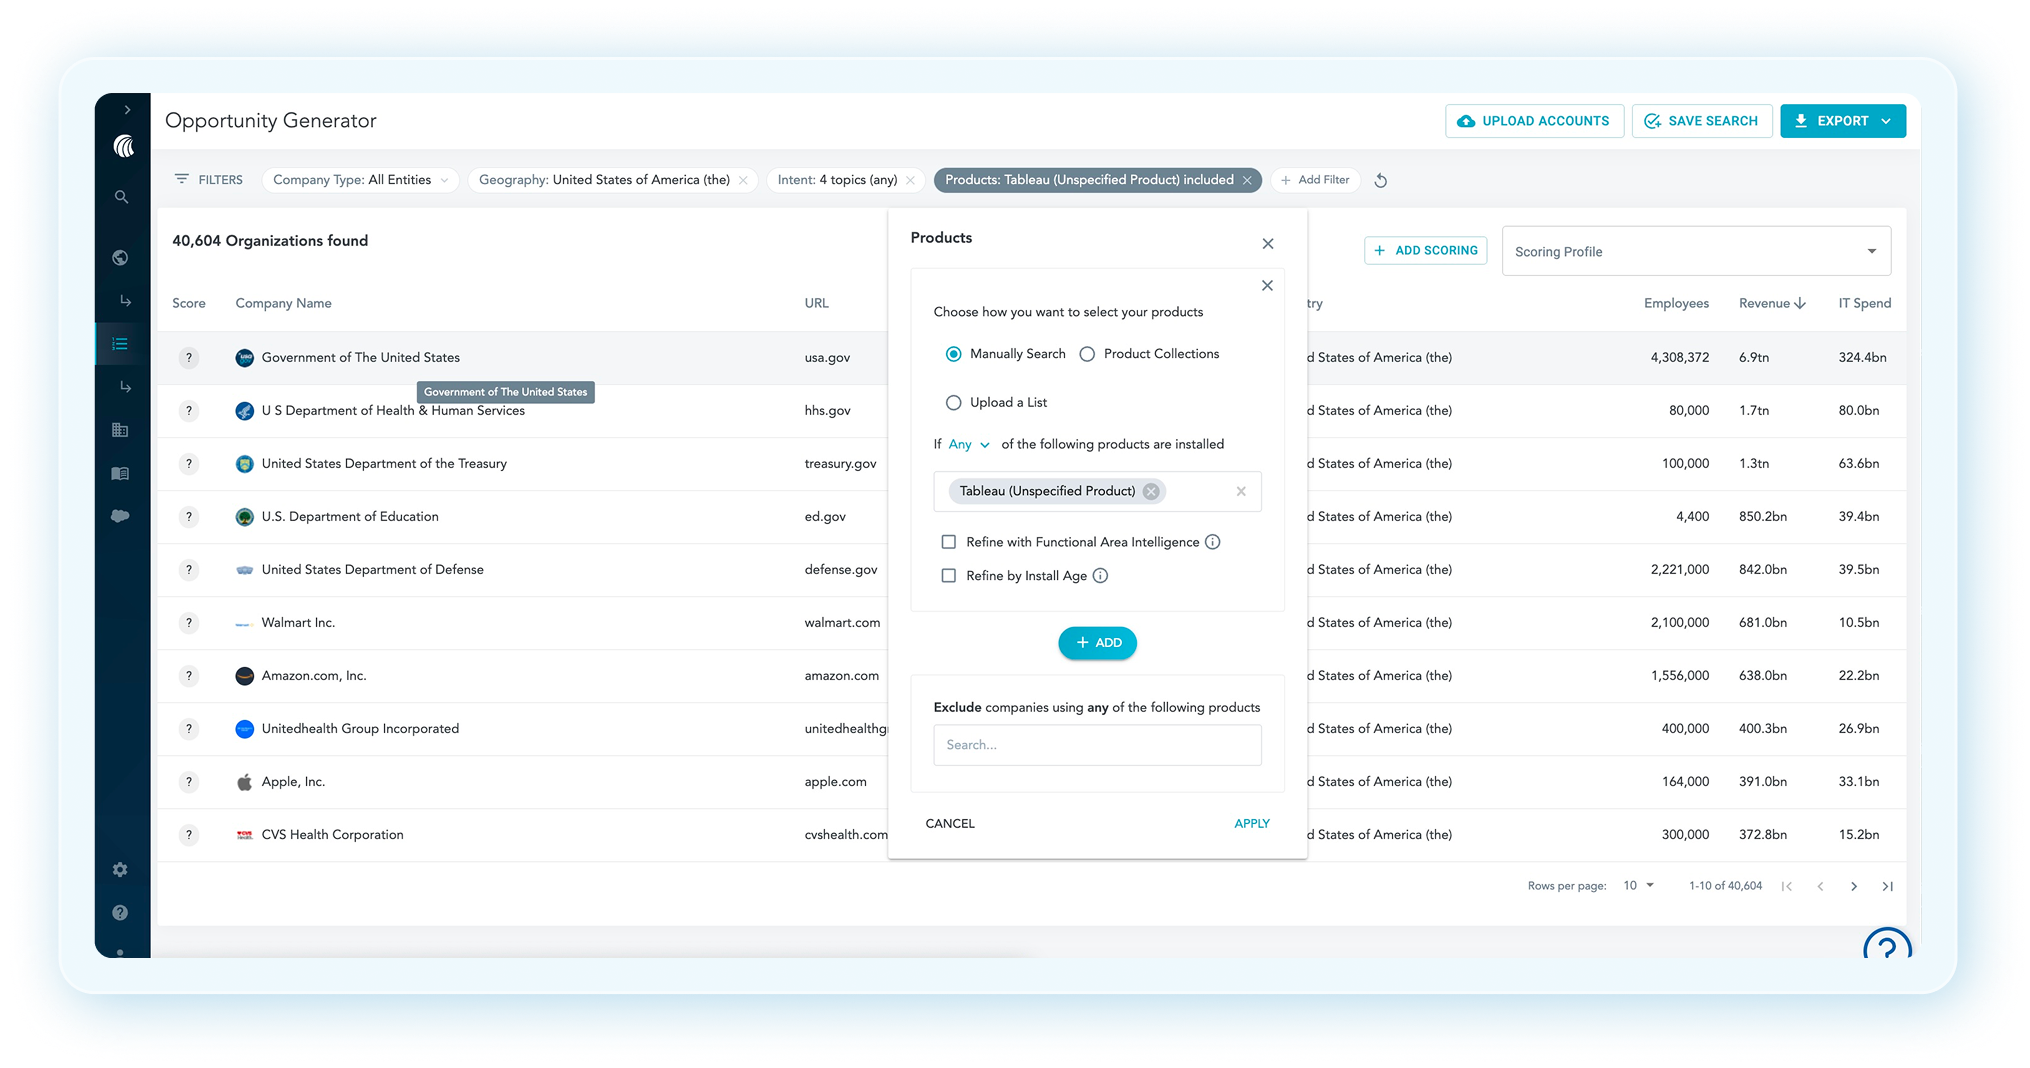Click CANCEL in the Products panel
Image resolution: width=2030 pixels, height=1068 pixels.
pyautogui.click(x=950, y=824)
